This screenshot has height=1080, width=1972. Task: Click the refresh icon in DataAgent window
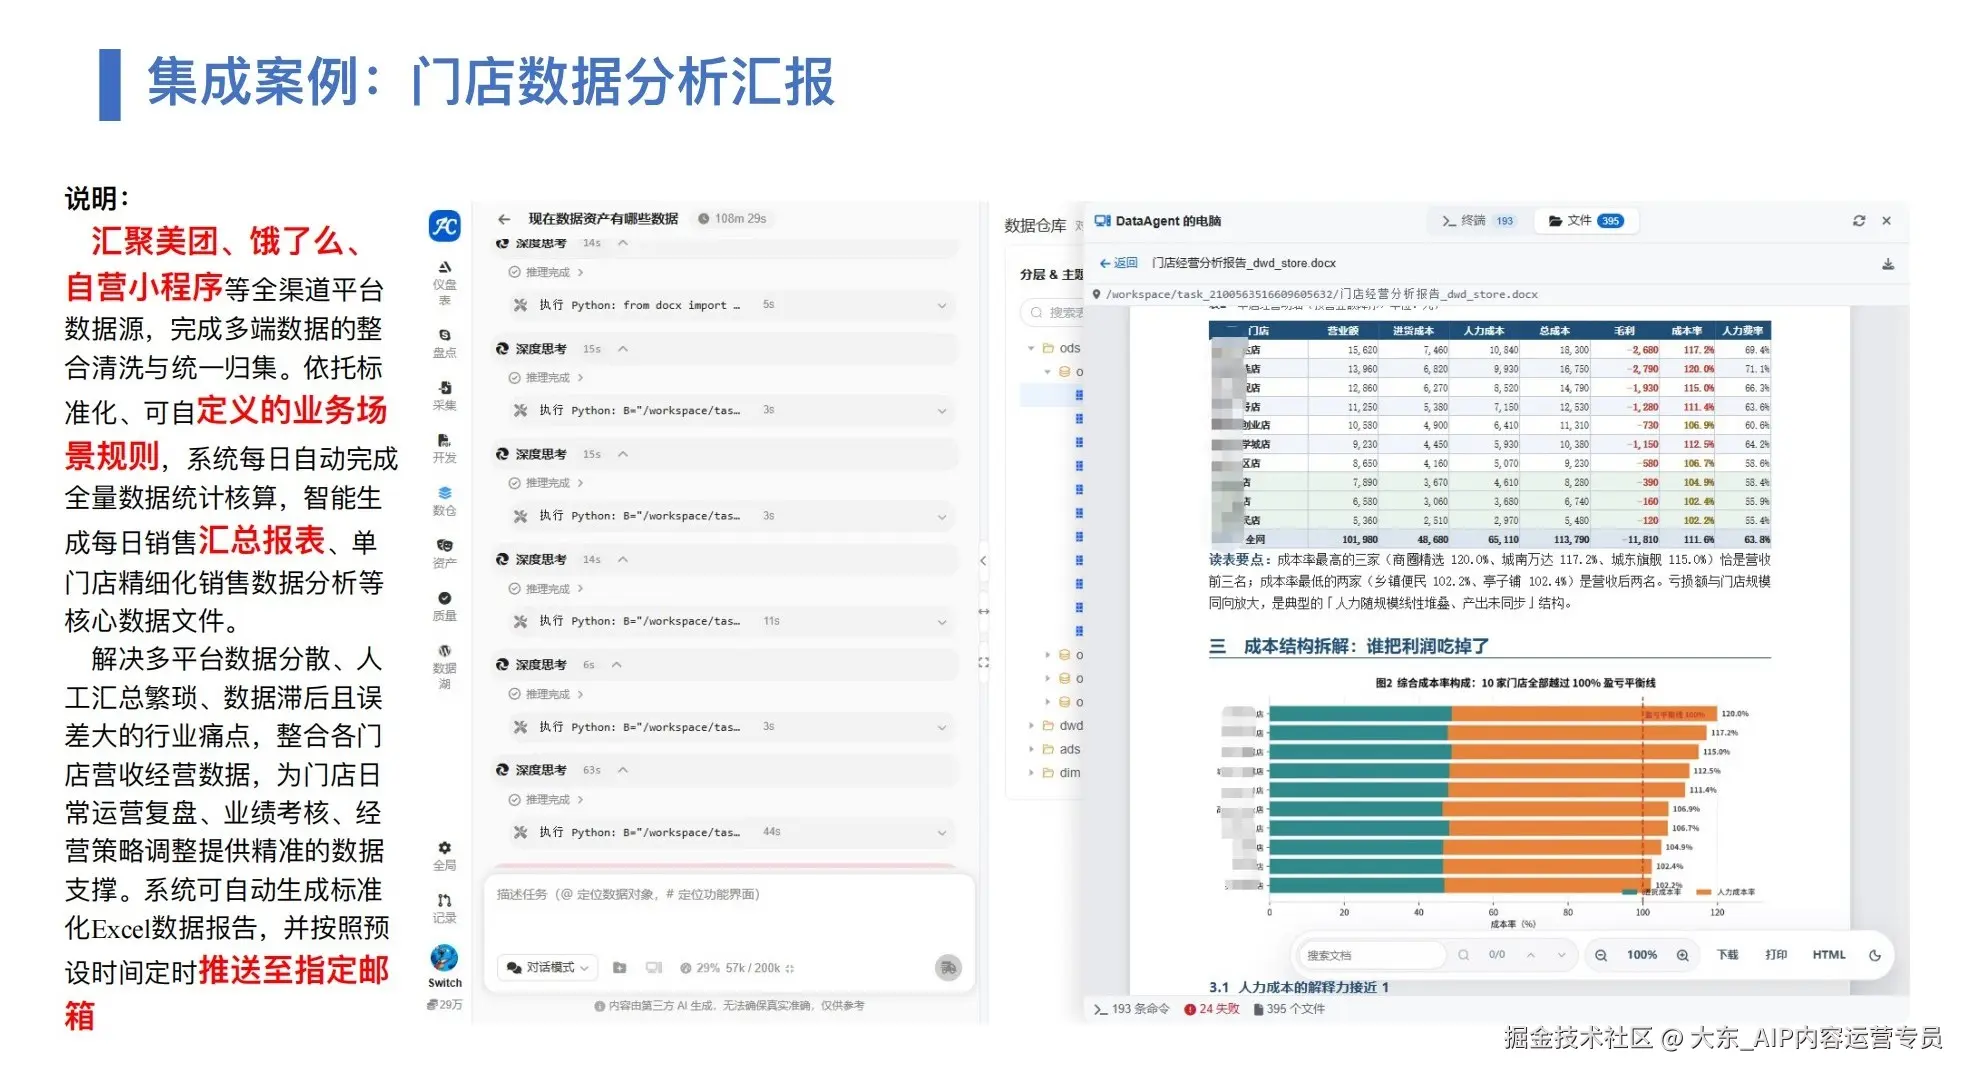1859,221
